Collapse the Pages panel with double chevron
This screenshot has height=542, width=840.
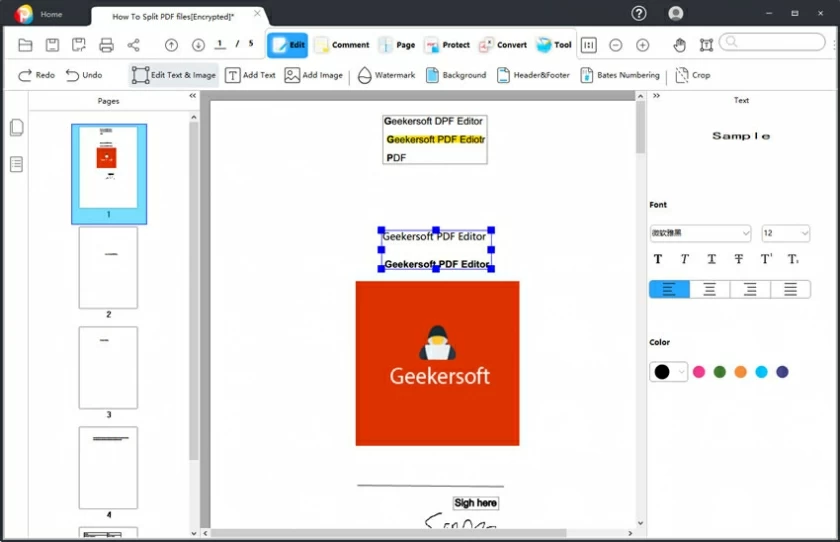[193, 96]
